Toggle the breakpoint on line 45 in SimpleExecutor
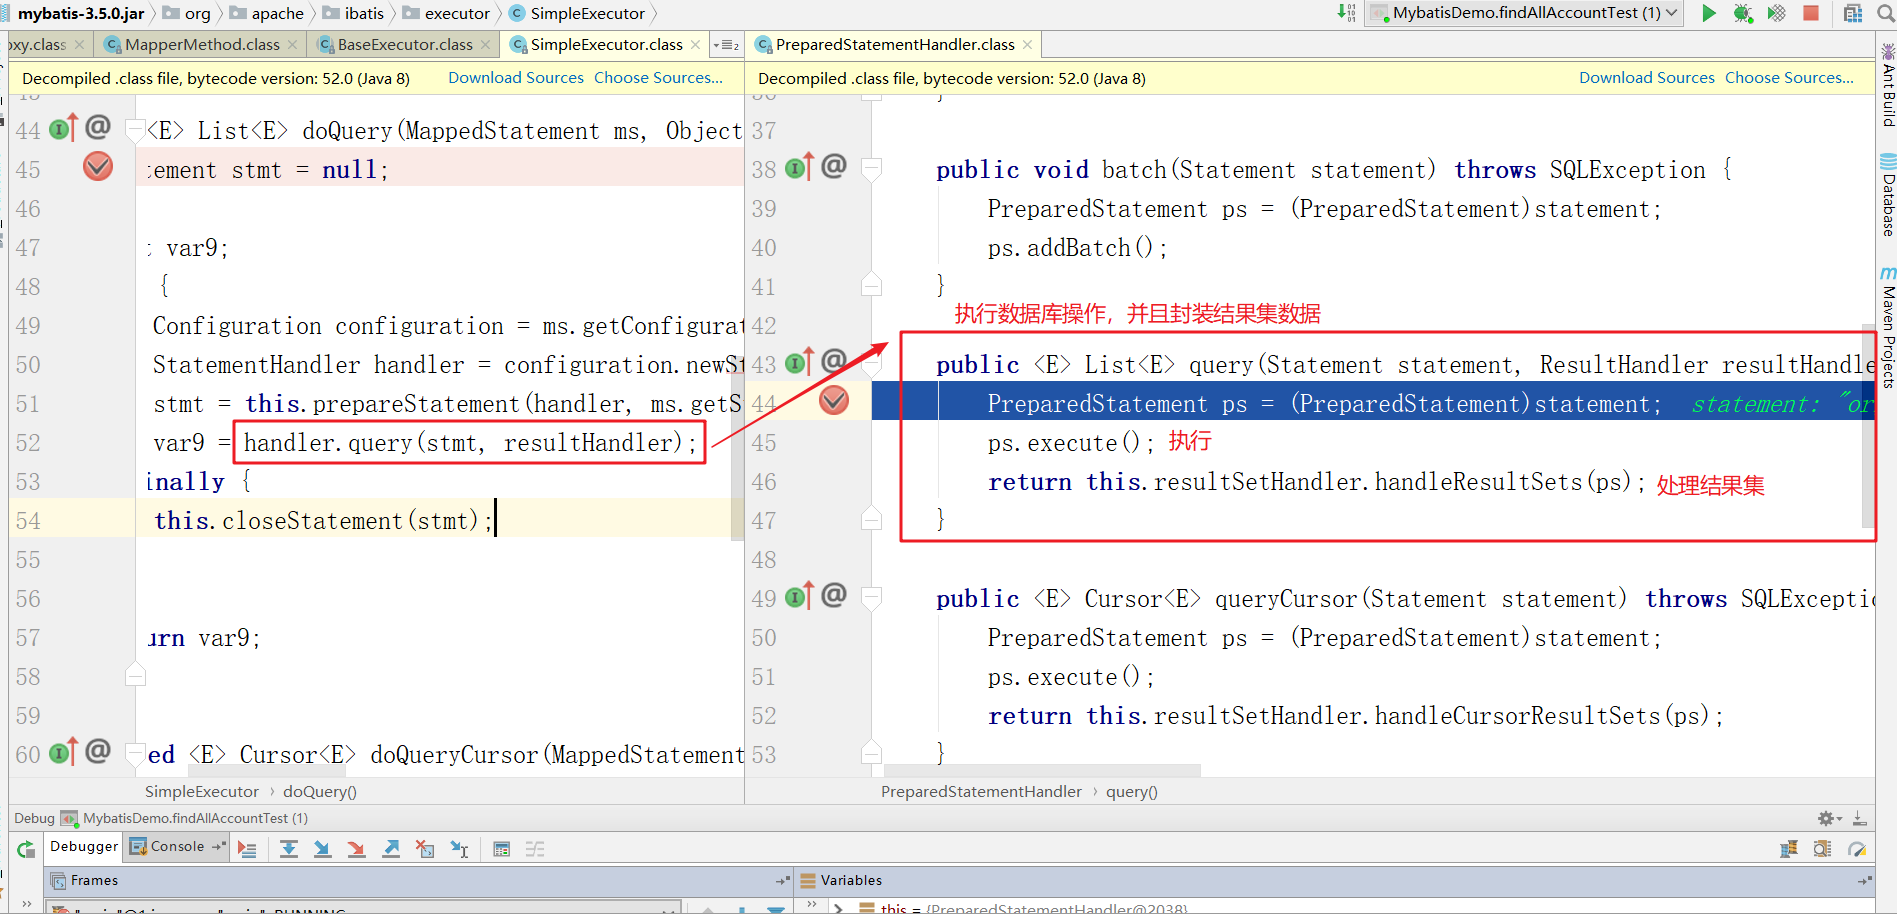 pyautogui.click(x=98, y=166)
